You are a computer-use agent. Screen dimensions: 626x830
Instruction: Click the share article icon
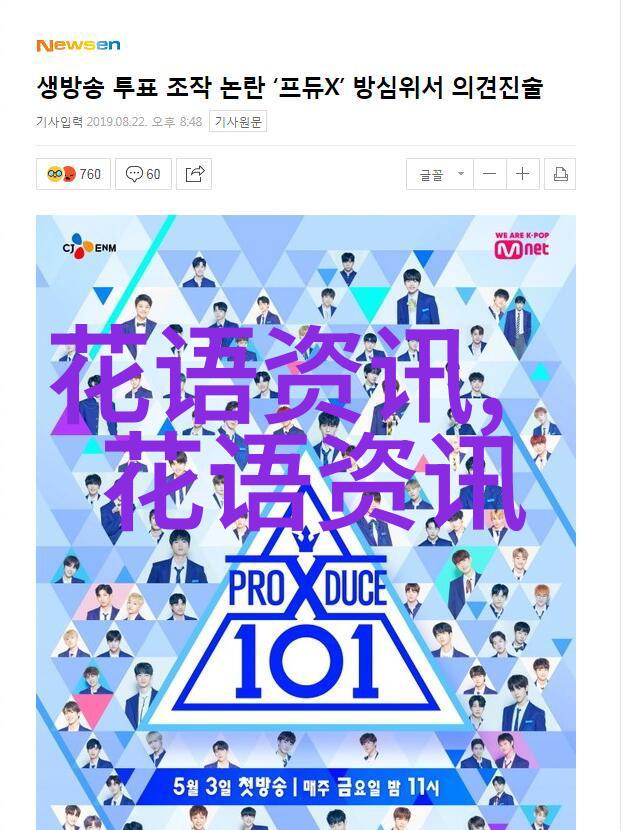194,174
